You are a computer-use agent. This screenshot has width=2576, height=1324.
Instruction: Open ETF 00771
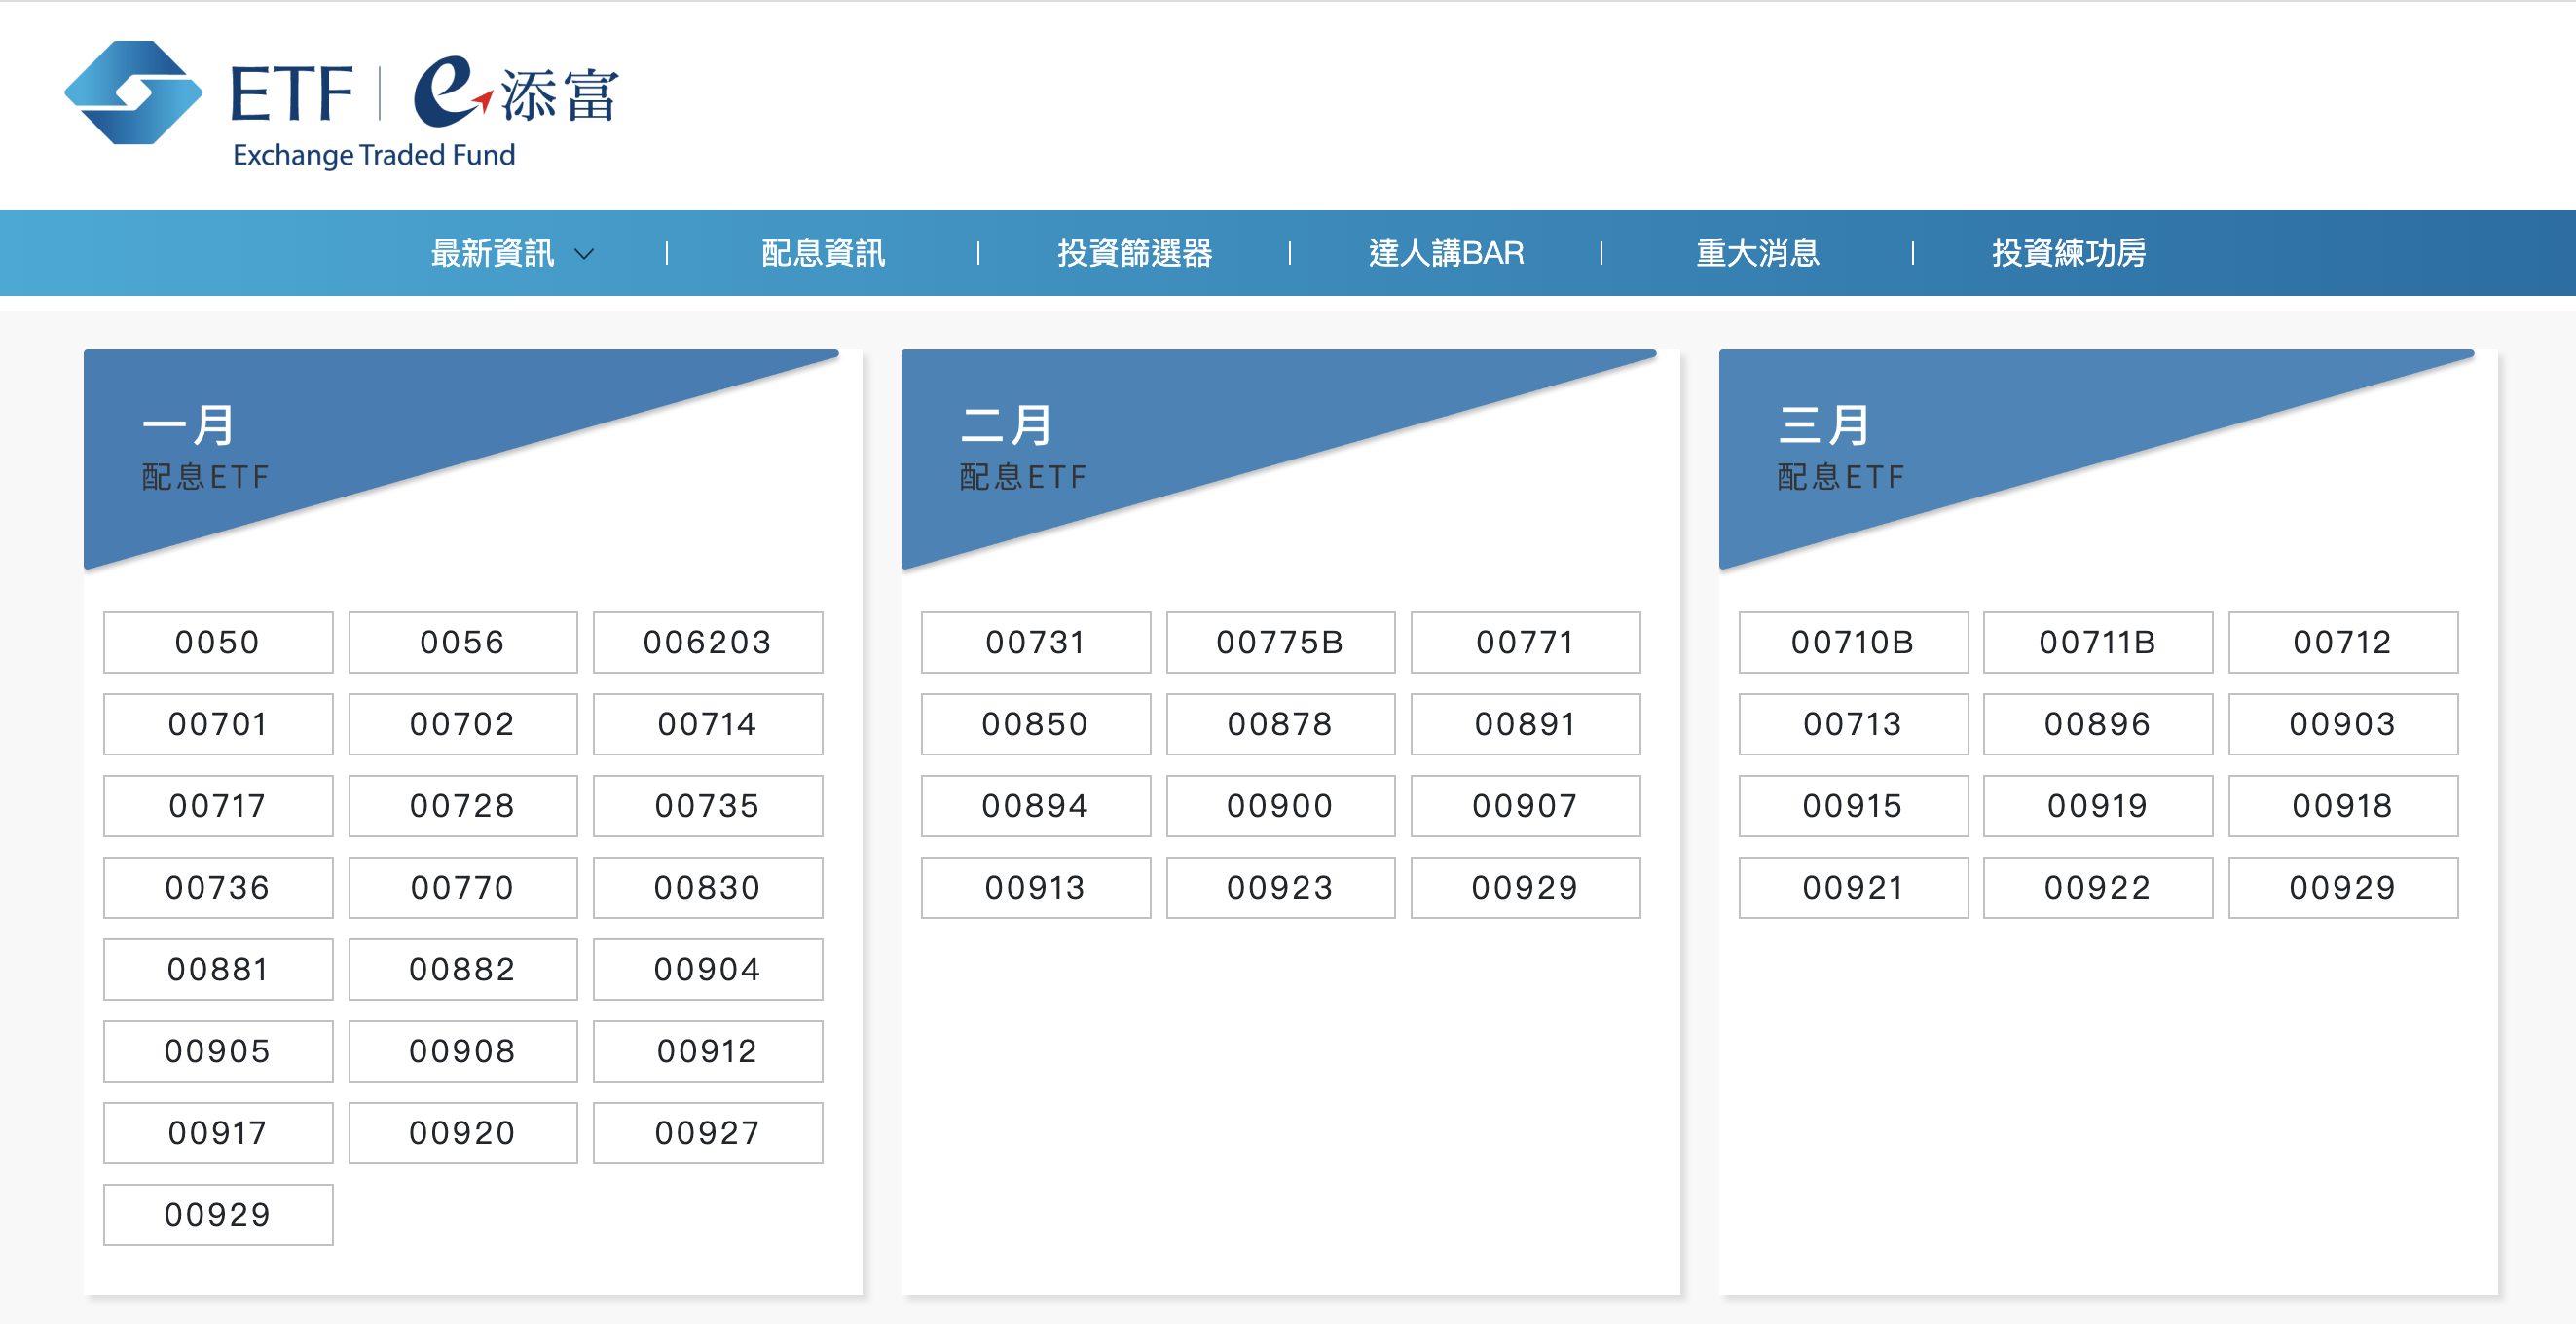1526,642
